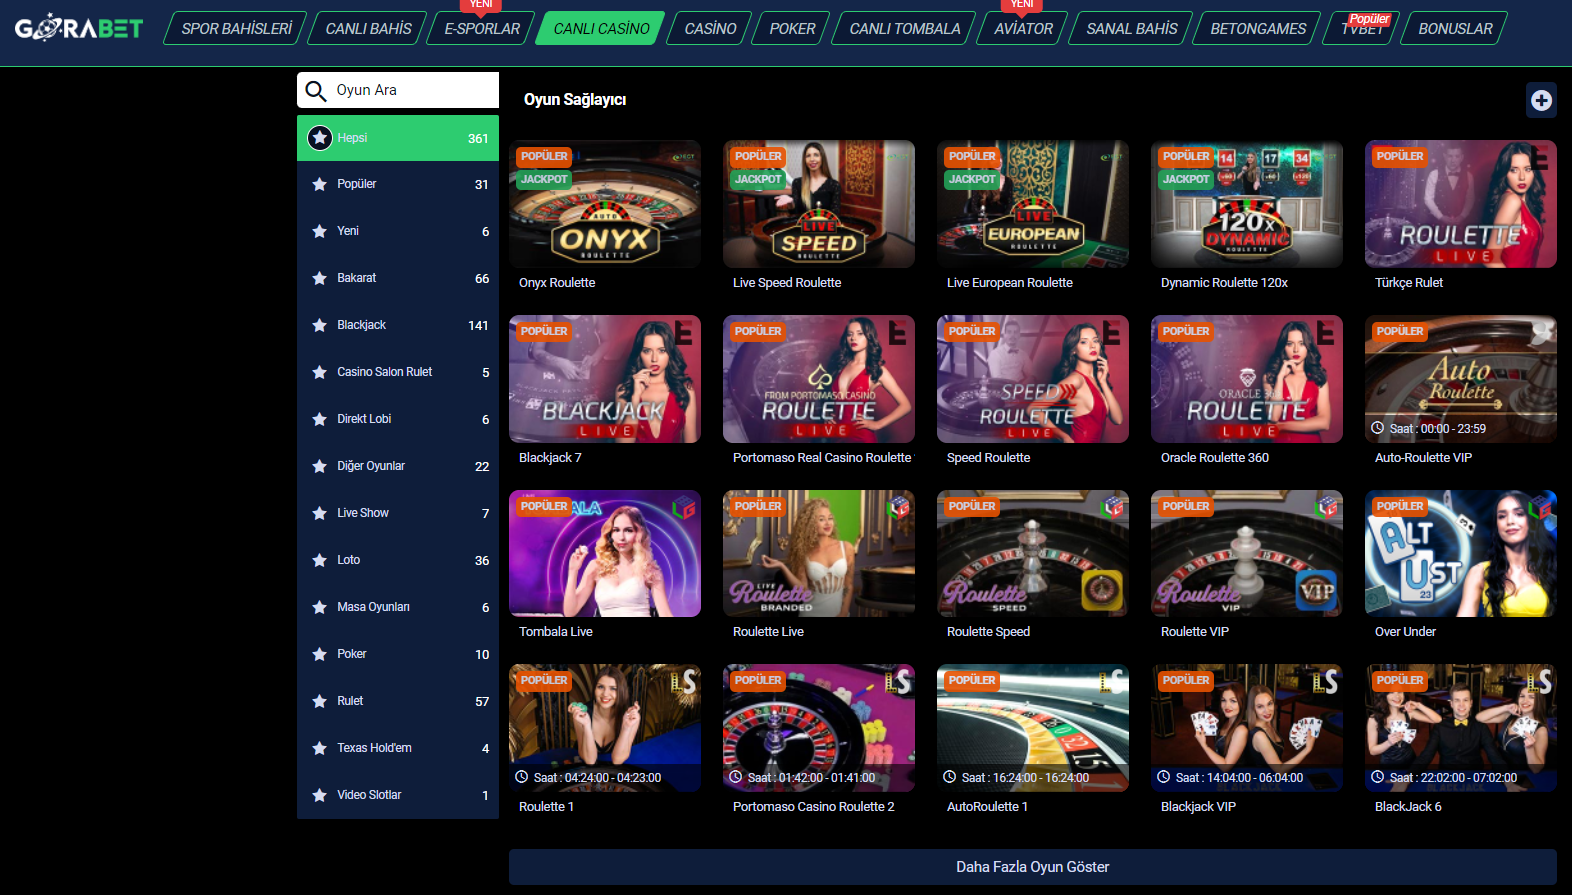Open the Sanal Bahis tab
The image size is (1572, 895).
1131,28
